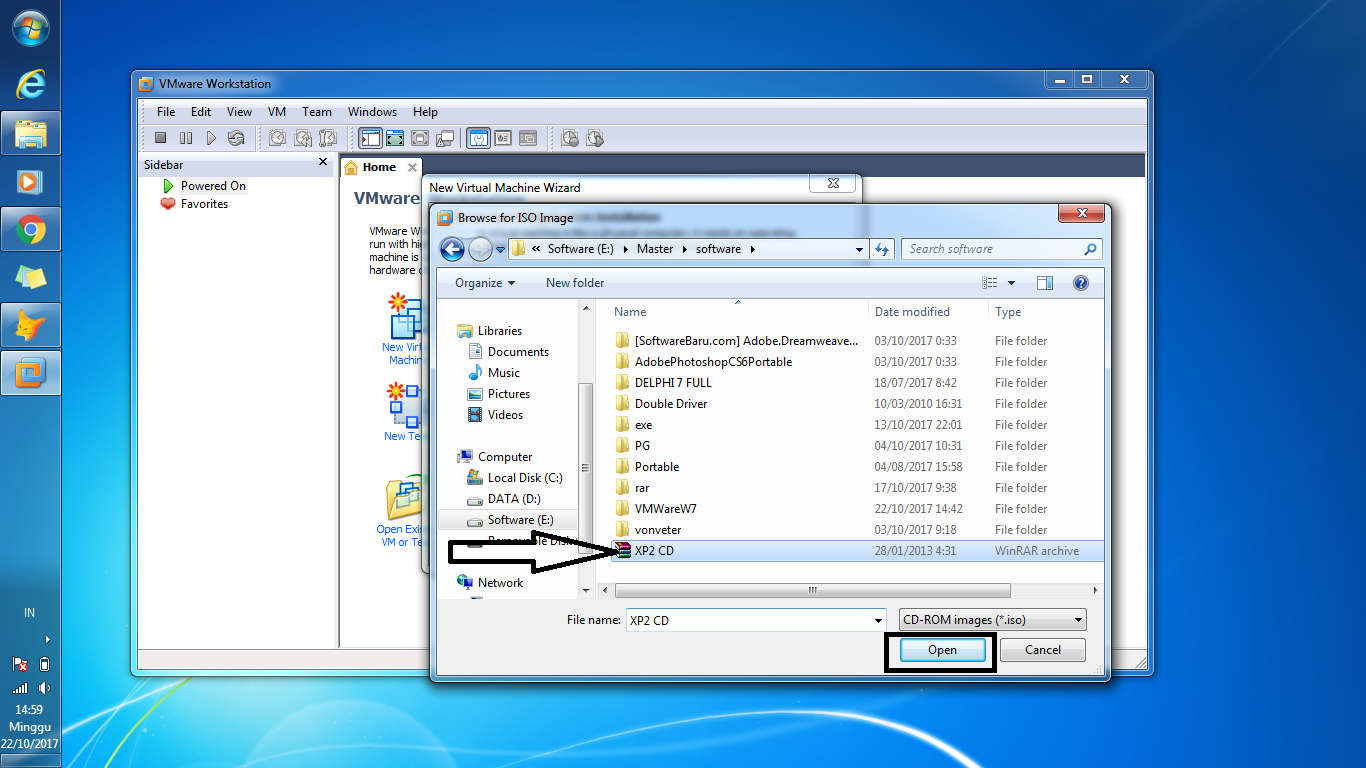The image size is (1366, 768).
Task: Select the VMWareW7 folder
Action: pos(666,509)
